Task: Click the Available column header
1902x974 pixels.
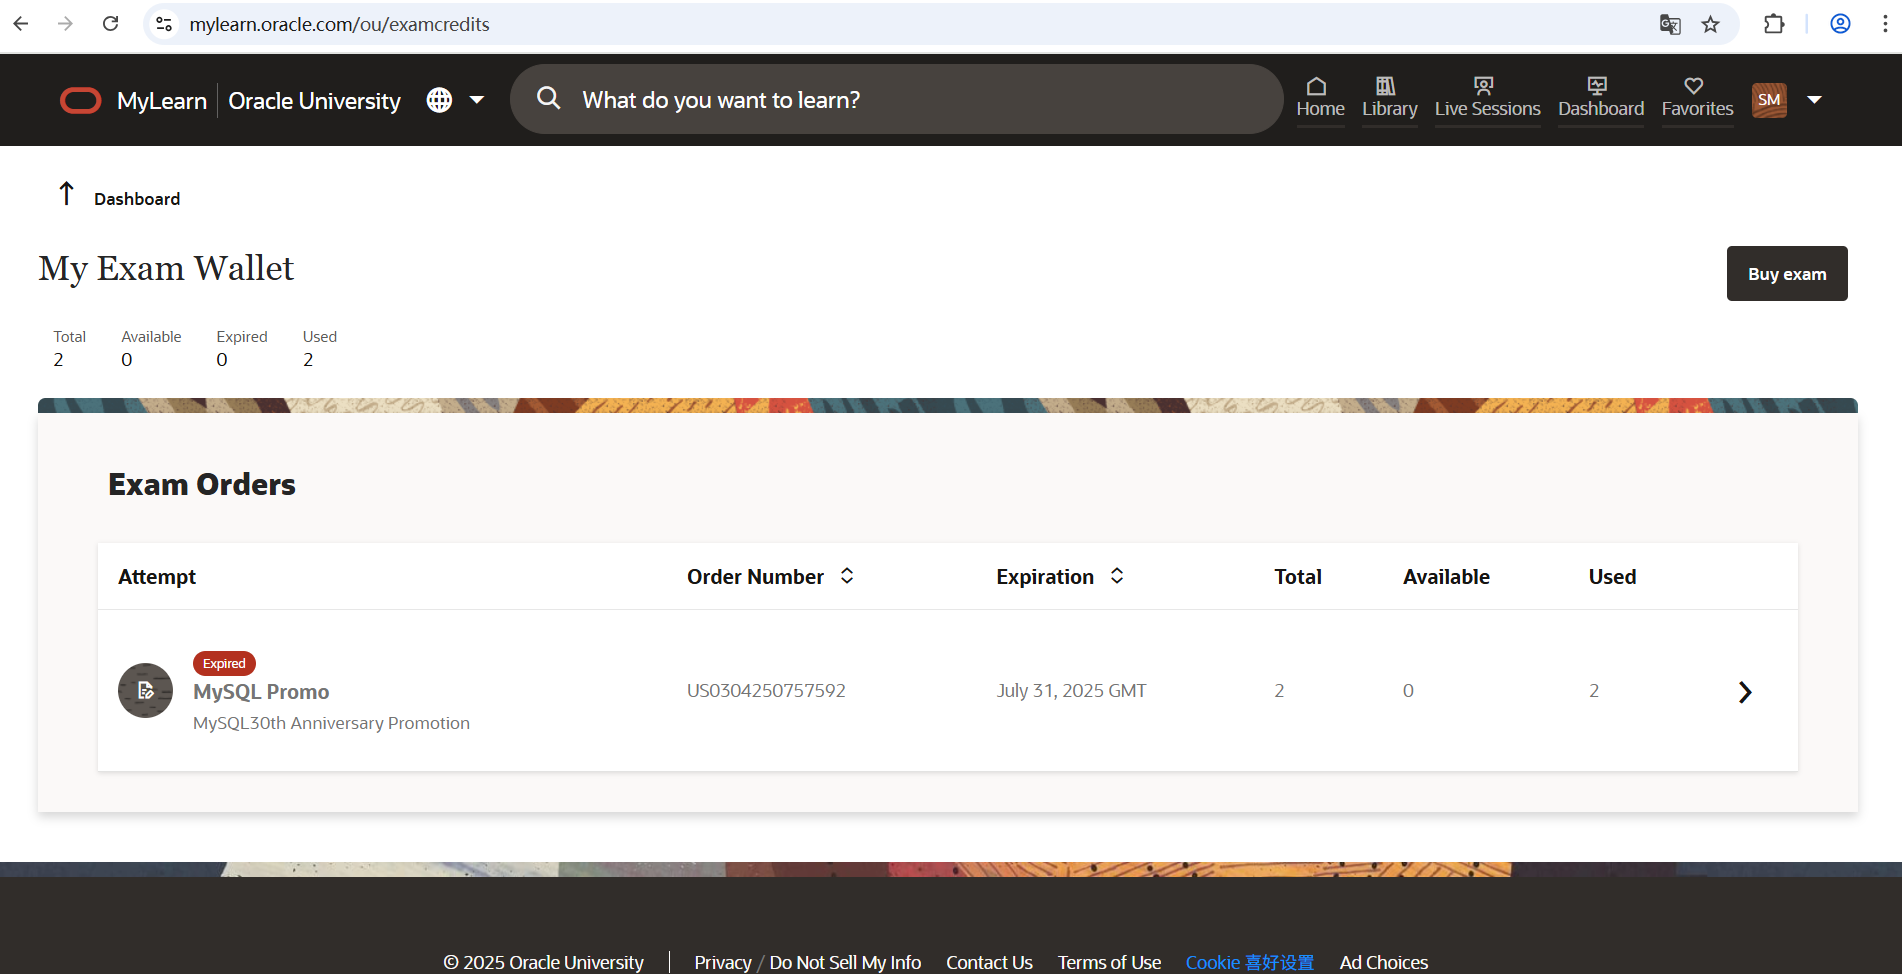Action: tap(1446, 577)
